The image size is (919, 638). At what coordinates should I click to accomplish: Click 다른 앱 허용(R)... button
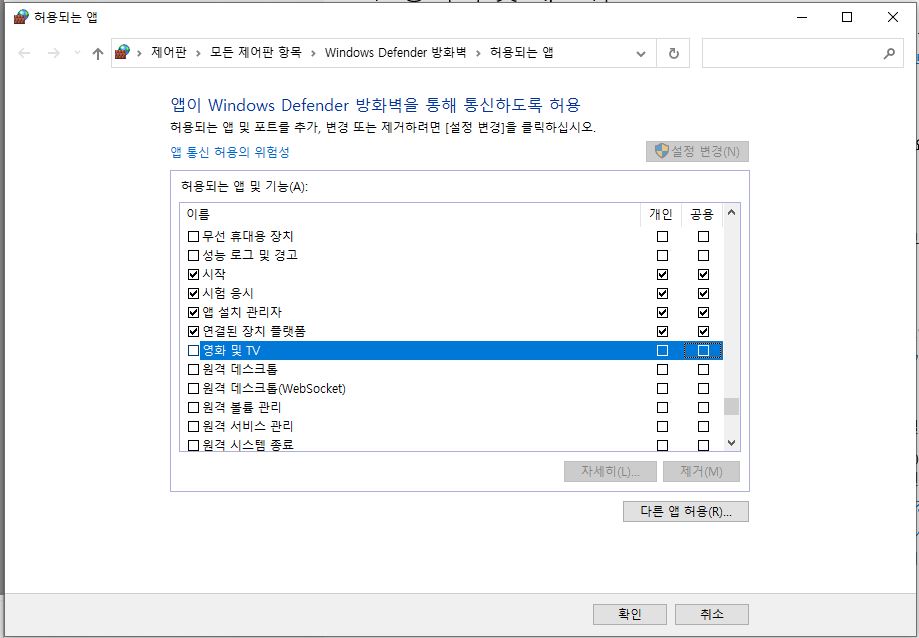tap(686, 511)
